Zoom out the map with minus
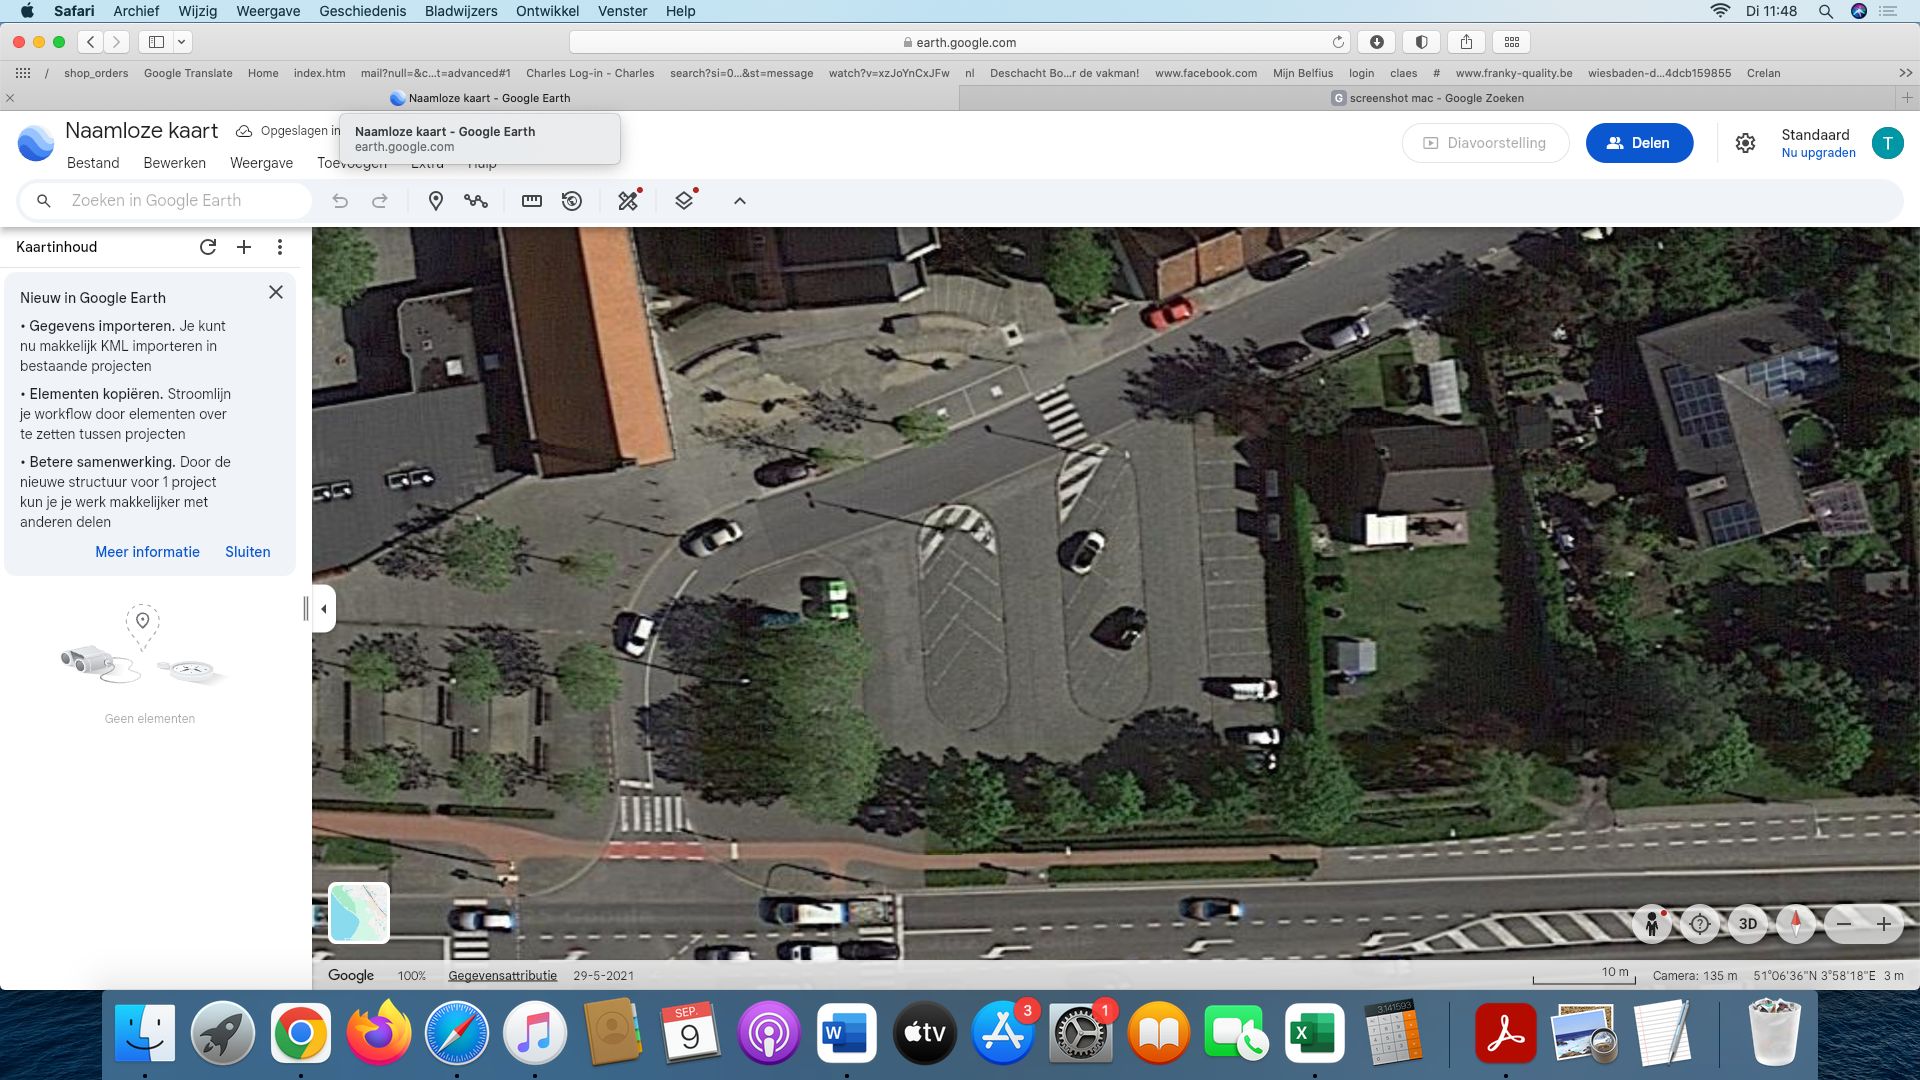This screenshot has height=1080, width=1920. tap(1844, 924)
